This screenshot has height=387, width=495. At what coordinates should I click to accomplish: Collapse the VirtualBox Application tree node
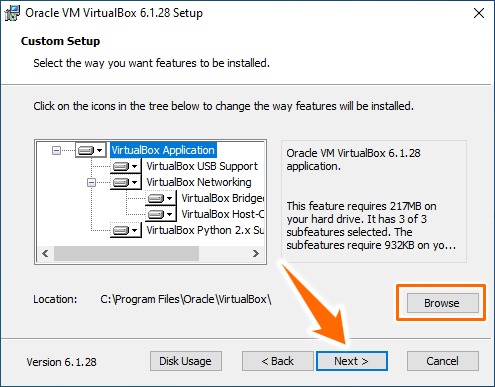point(56,151)
